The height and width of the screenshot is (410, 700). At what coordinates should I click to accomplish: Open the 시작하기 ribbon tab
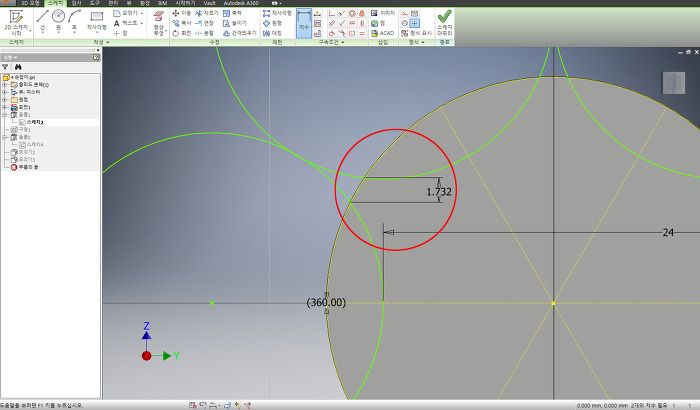pyautogui.click(x=185, y=3)
